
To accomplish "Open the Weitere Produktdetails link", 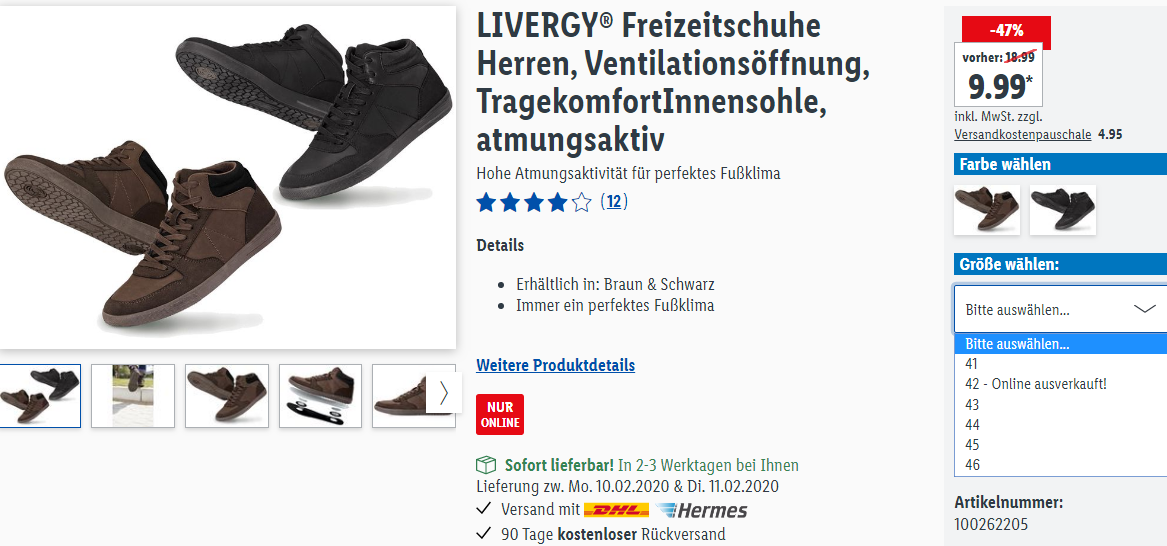I will click(556, 365).
